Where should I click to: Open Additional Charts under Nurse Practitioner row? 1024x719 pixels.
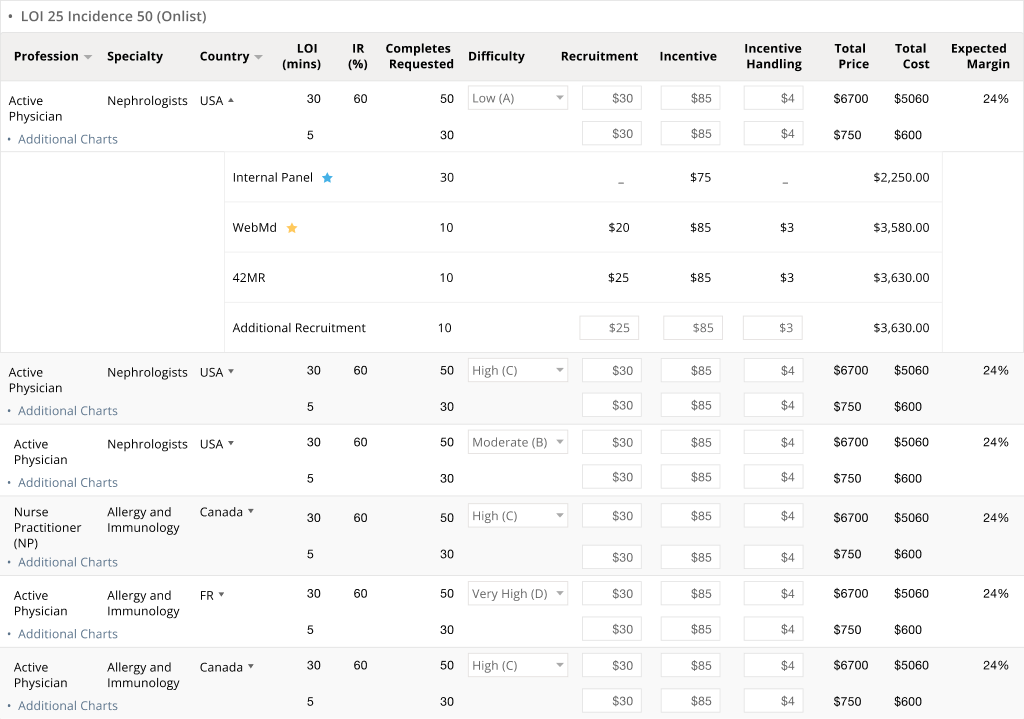click(x=68, y=562)
